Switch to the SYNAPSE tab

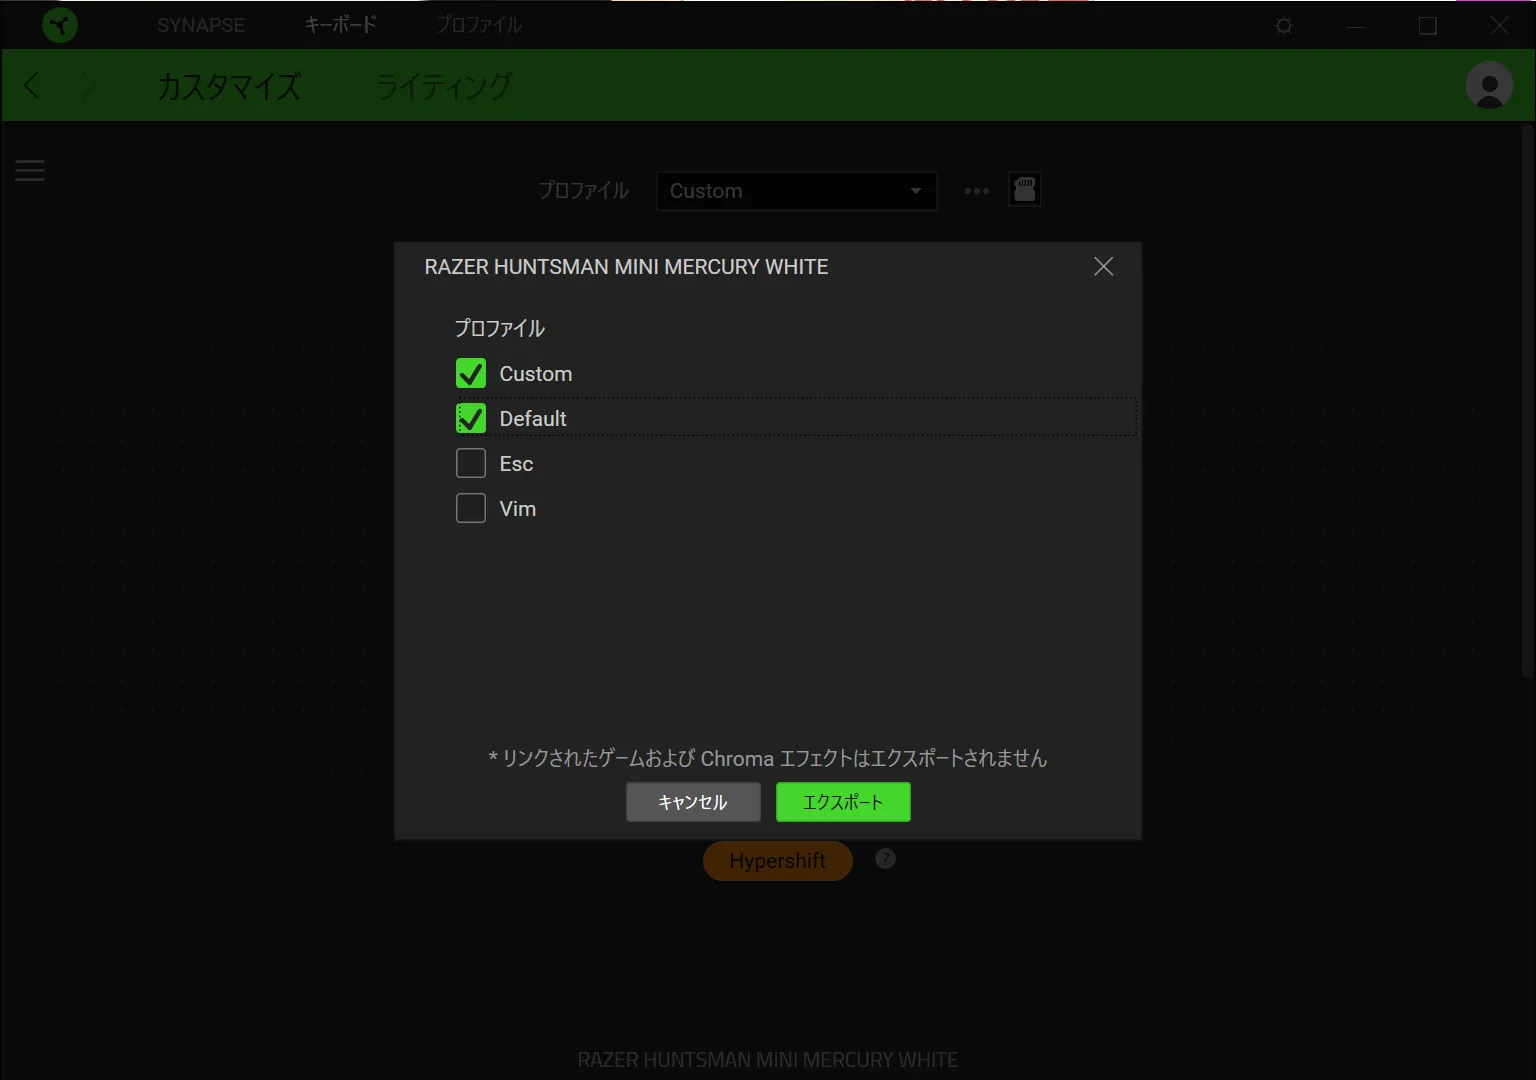201,25
